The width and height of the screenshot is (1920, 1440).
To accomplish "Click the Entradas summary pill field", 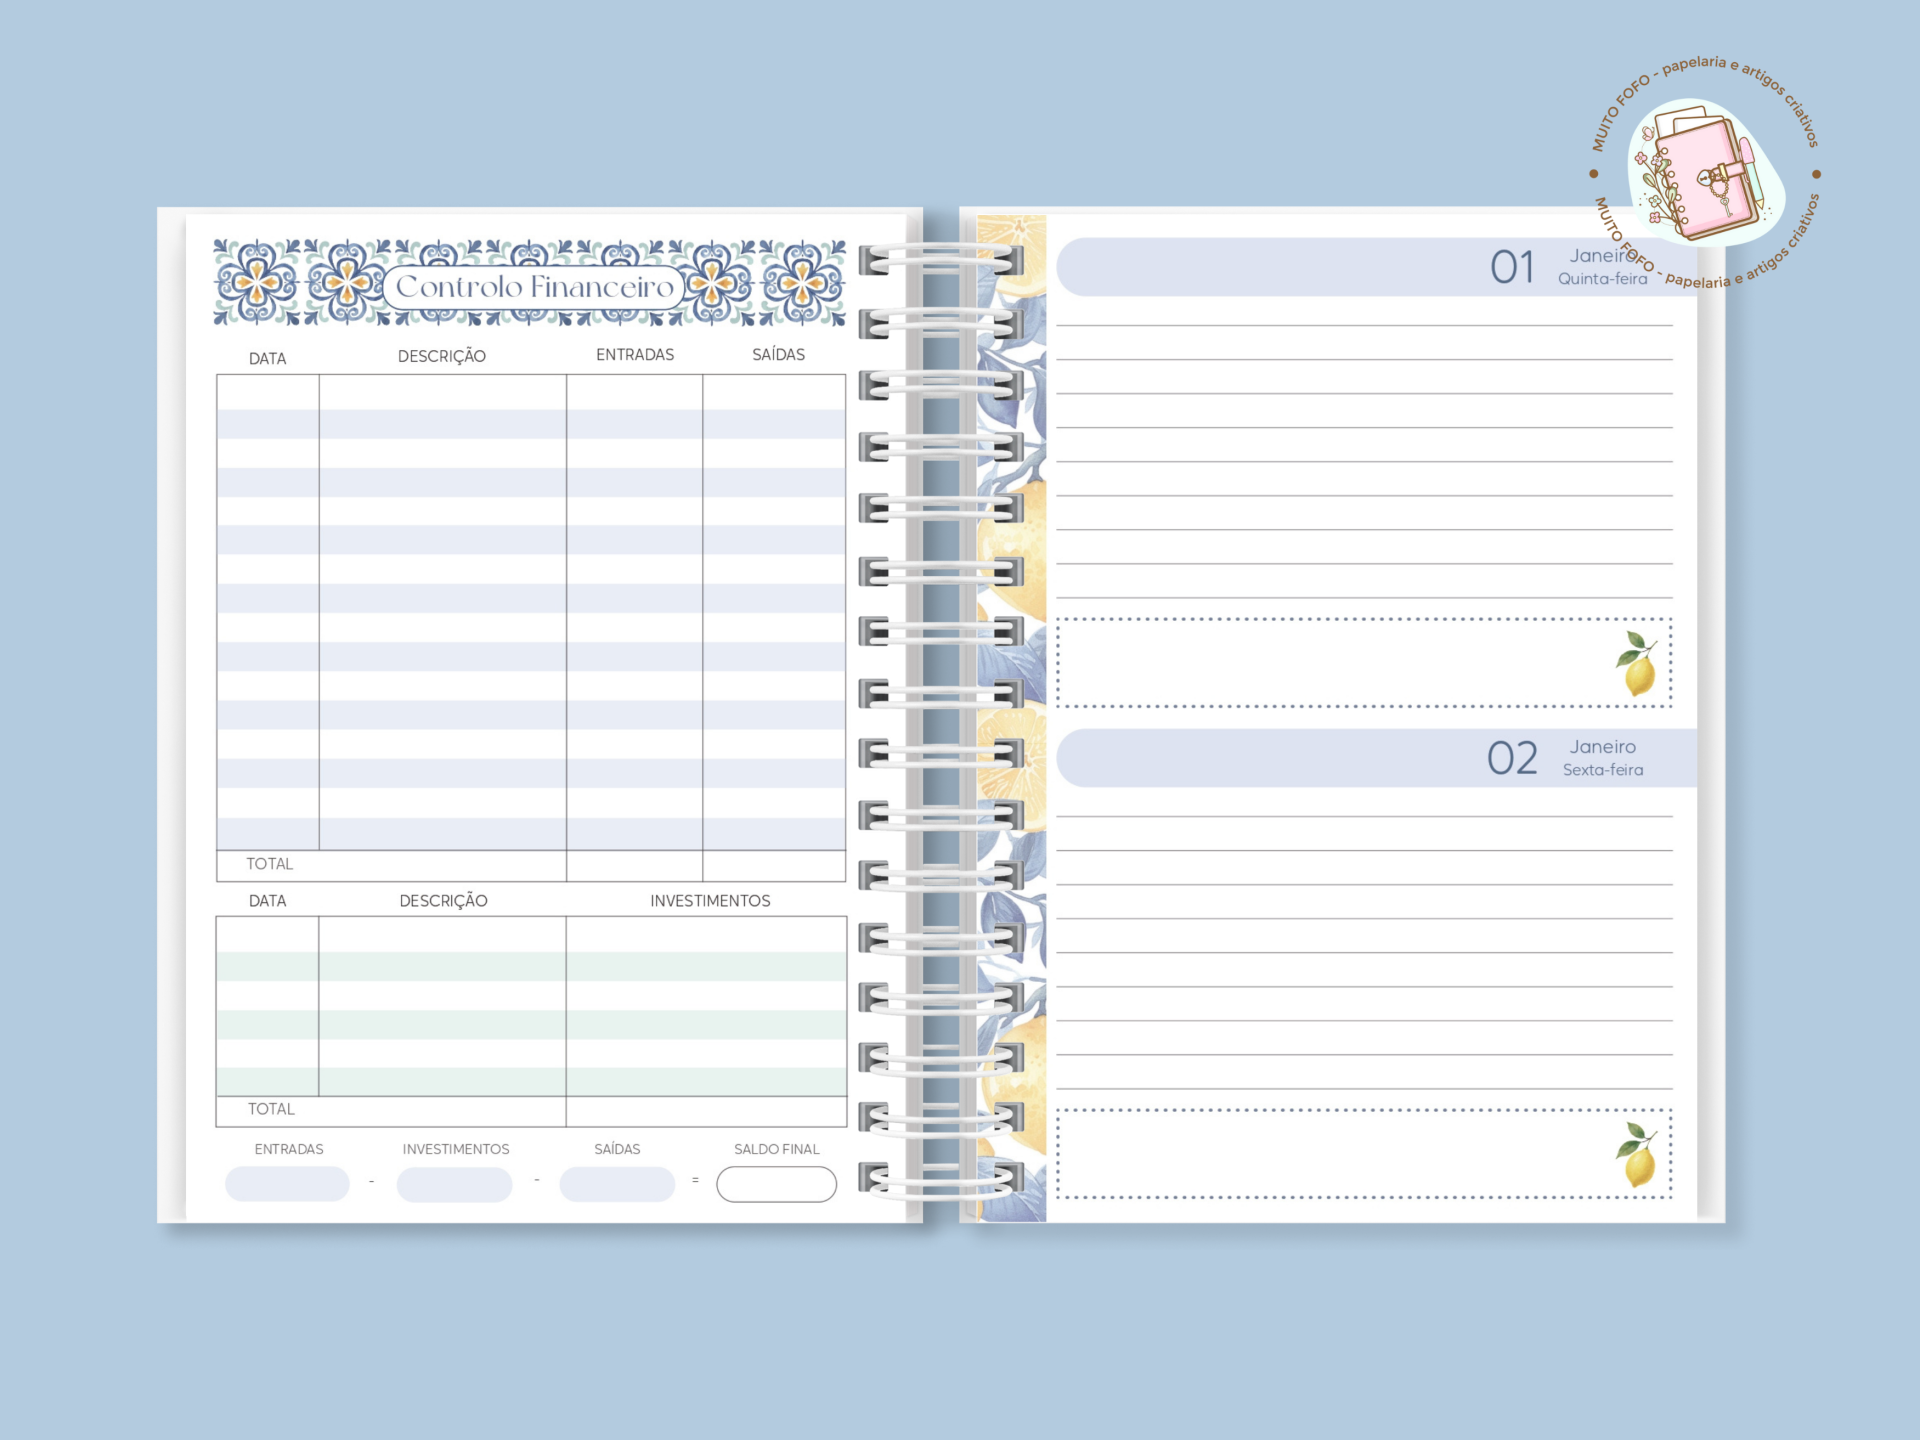I will pos(287,1184).
